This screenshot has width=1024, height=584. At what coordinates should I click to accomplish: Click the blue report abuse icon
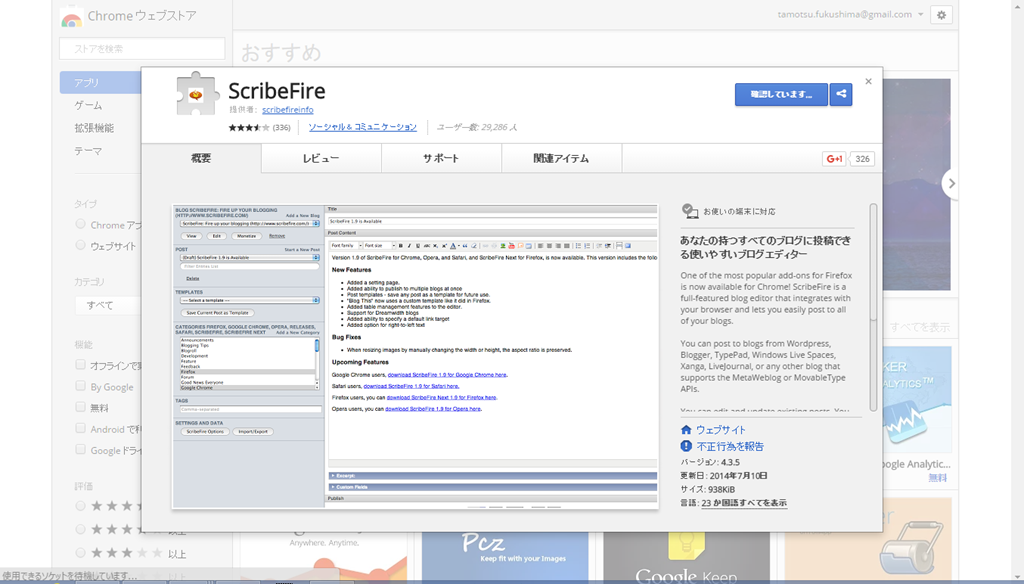tap(687, 446)
